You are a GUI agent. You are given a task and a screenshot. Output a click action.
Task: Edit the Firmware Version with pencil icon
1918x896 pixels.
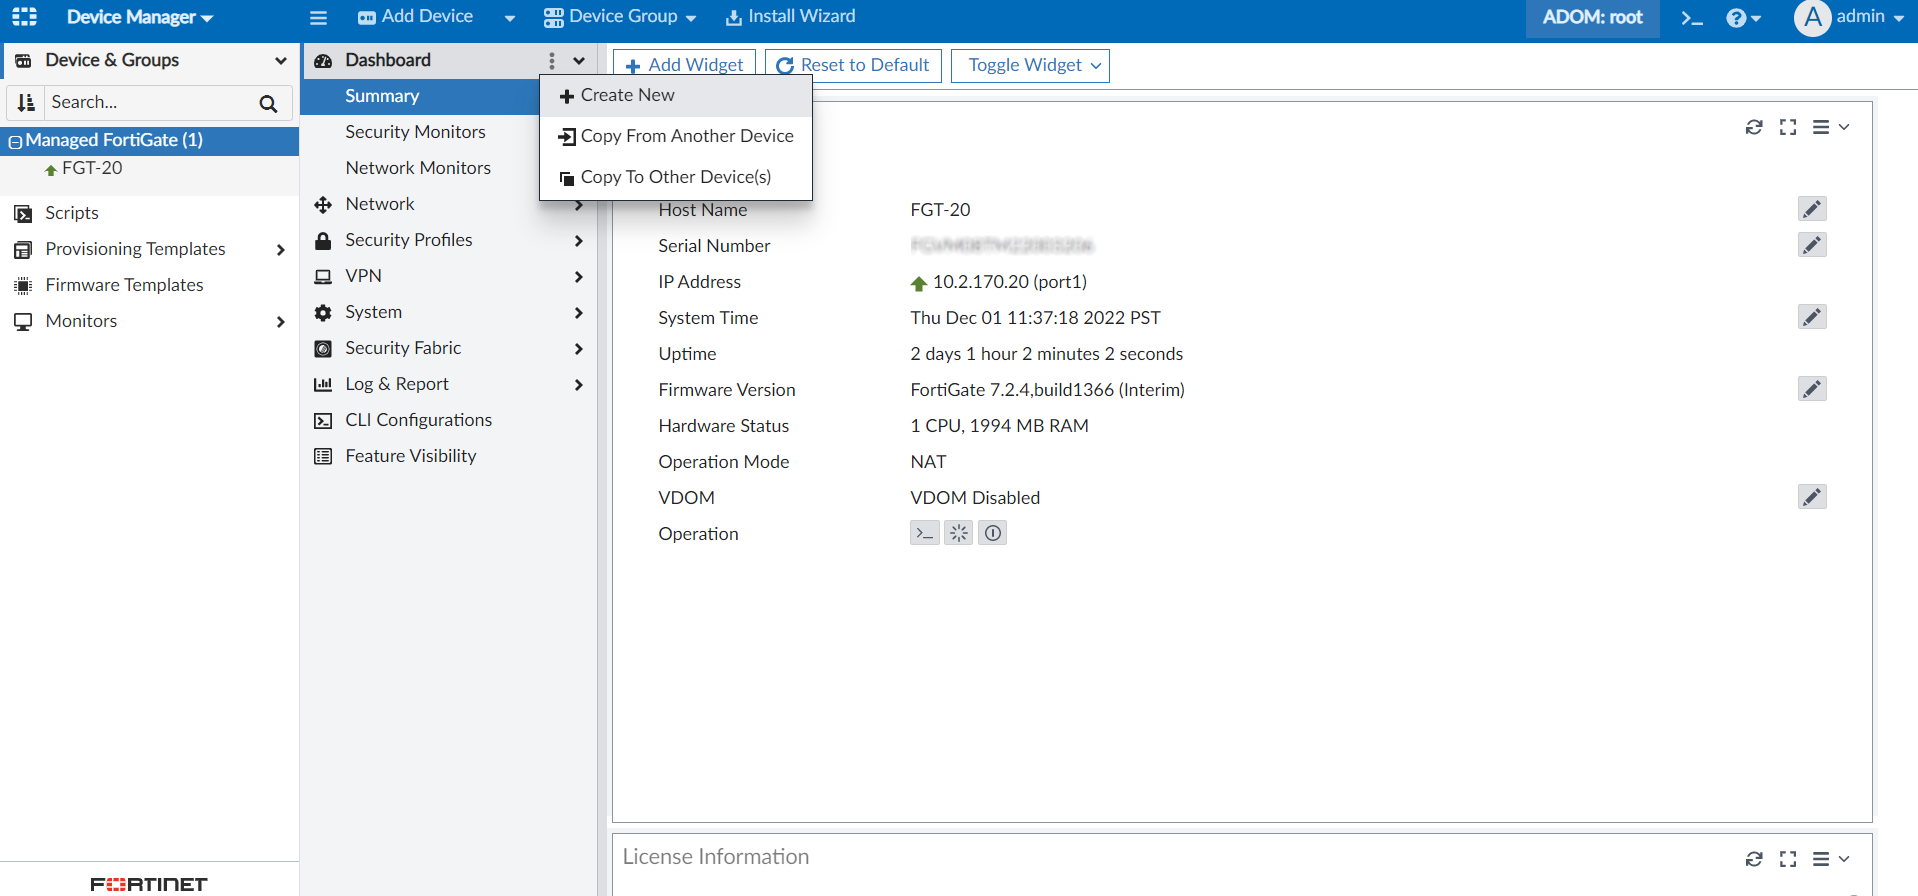pyautogui.click(x=1811, y=389)
